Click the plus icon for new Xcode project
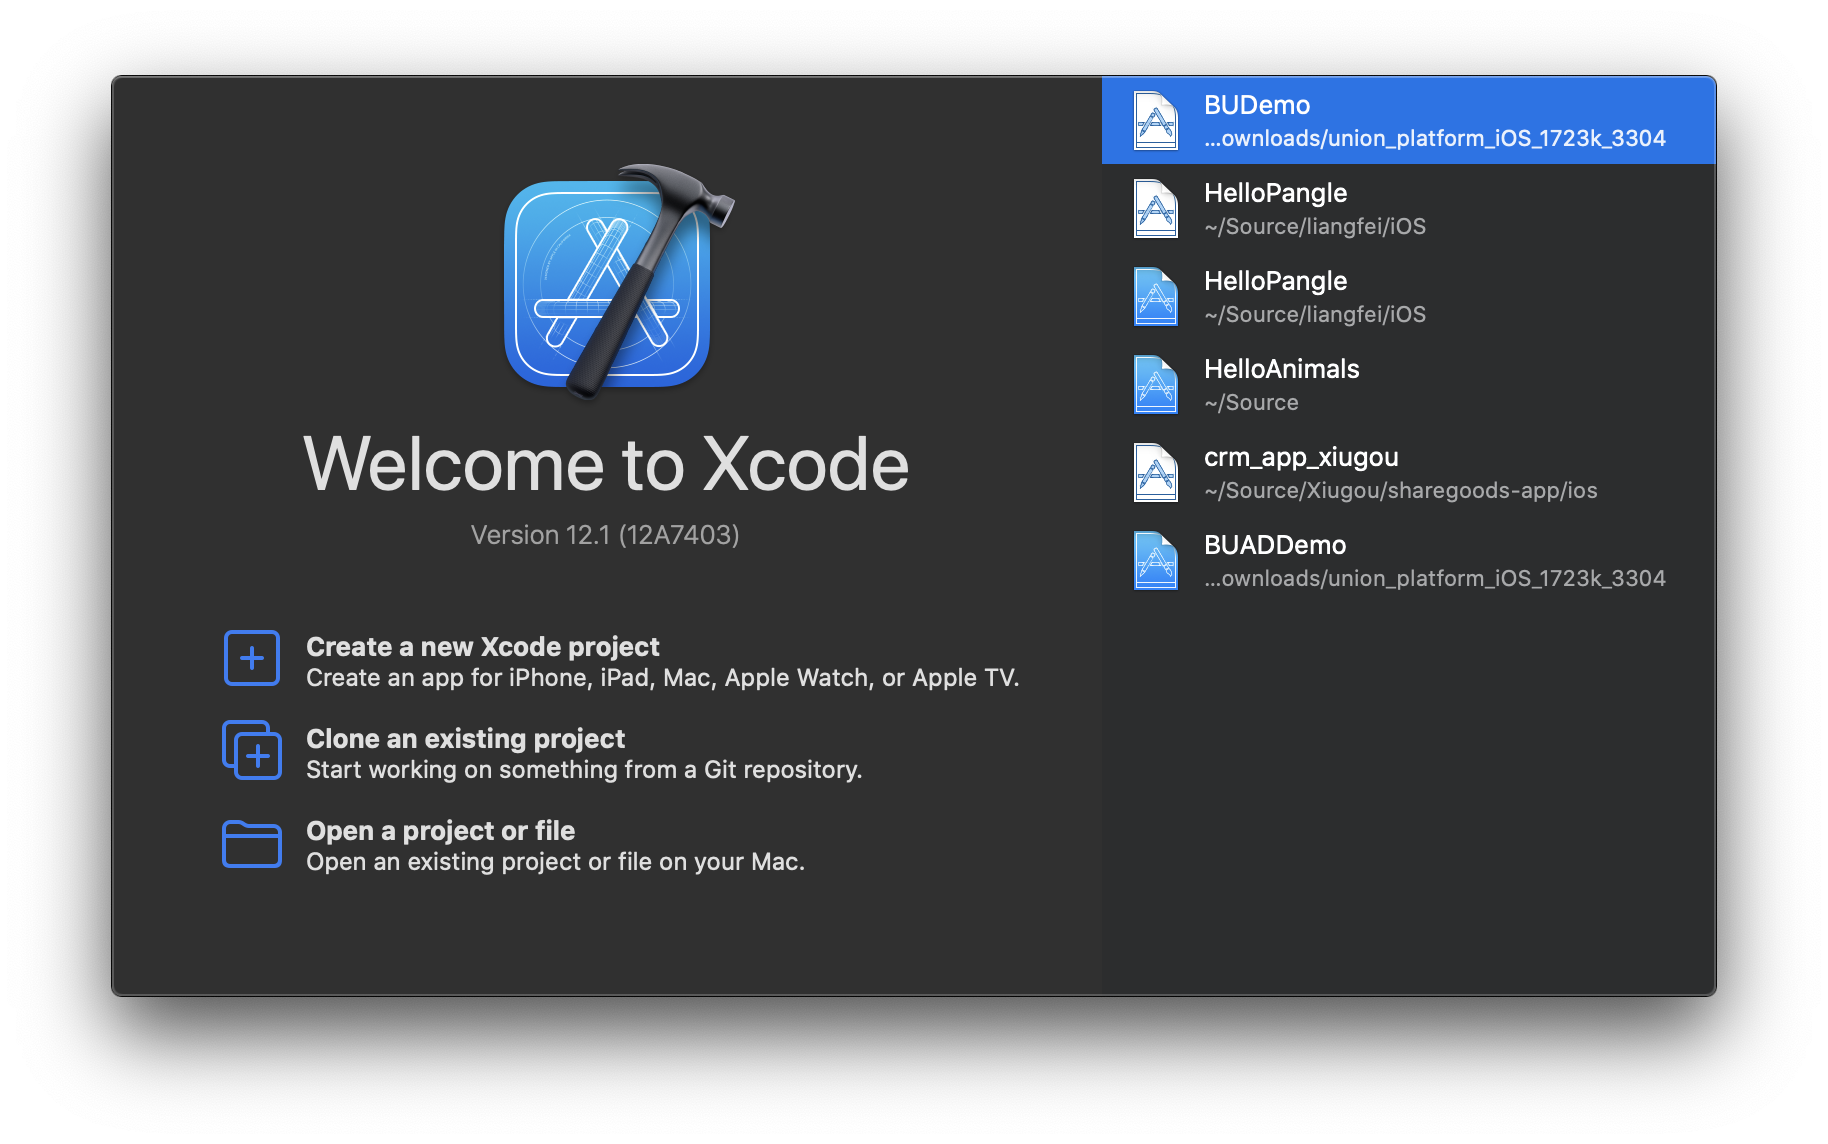The width and height of the screenshot is (1828, 1144). click(252, 658)
